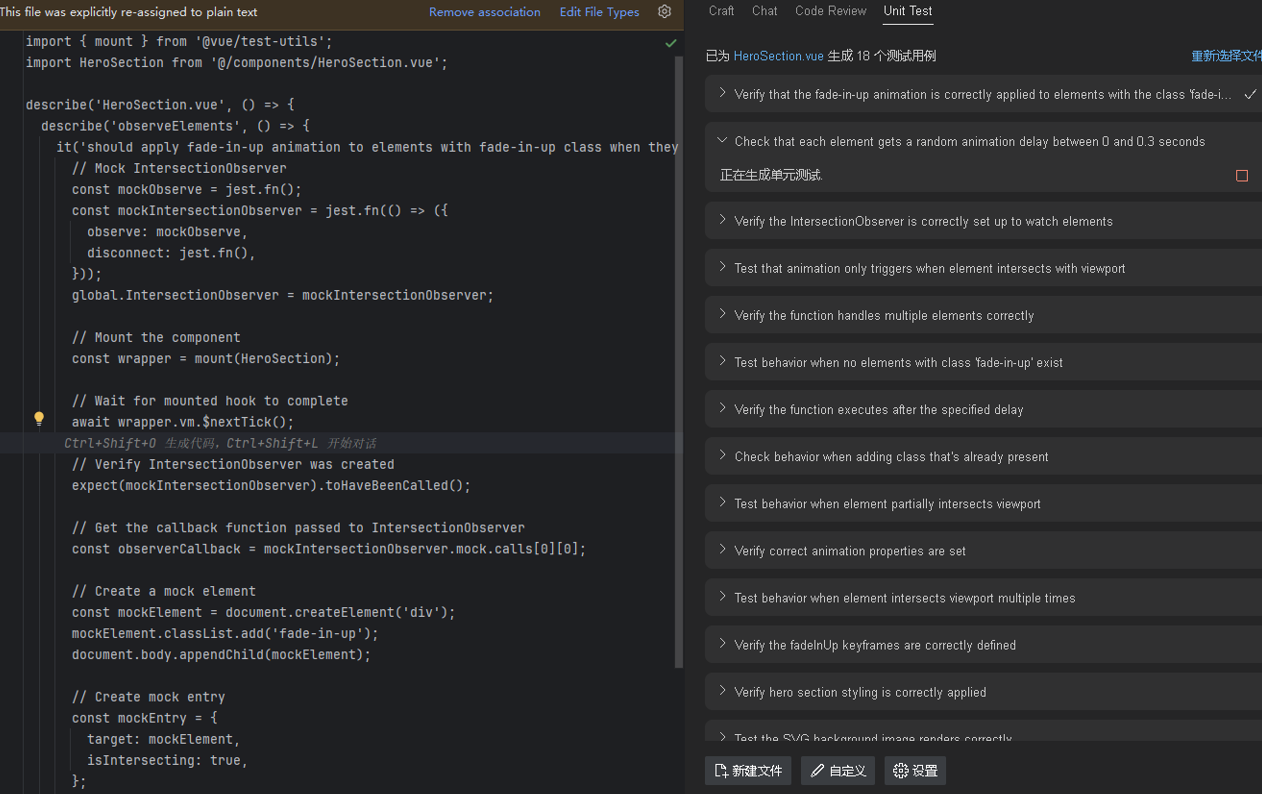Open the HeroSection.vue file link

778,56
